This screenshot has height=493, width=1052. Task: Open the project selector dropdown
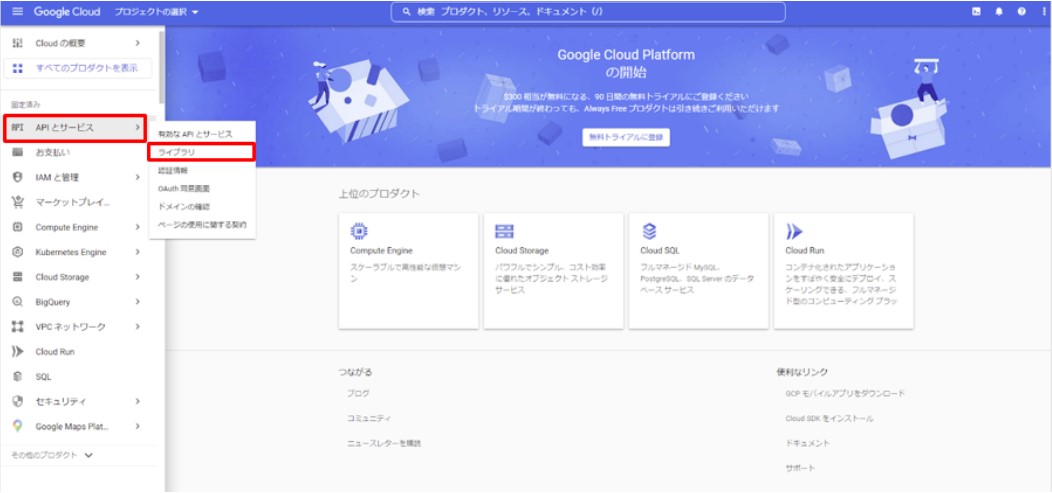point(156,12)
